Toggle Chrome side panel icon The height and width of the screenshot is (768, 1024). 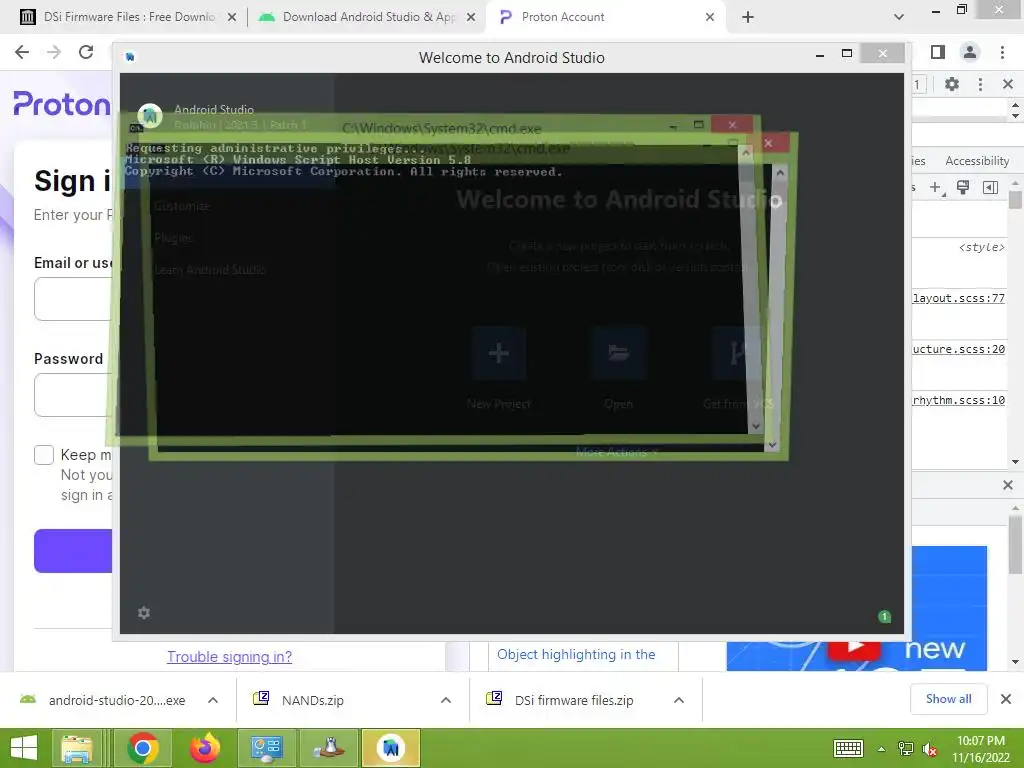[x=938, y=52]
